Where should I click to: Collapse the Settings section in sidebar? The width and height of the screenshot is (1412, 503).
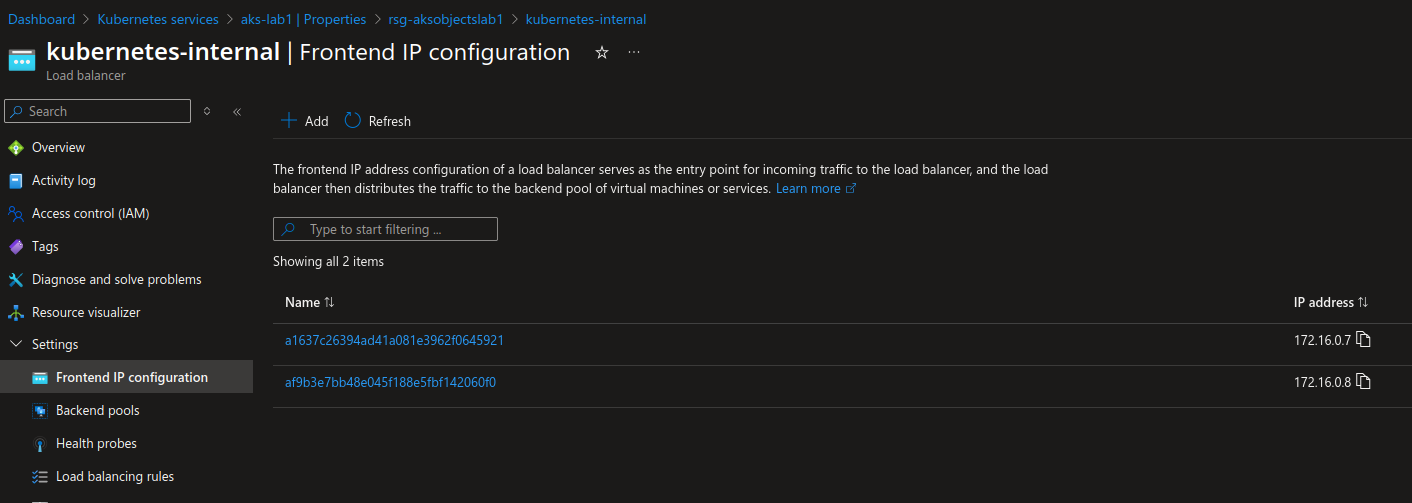[x=15, y=345]
